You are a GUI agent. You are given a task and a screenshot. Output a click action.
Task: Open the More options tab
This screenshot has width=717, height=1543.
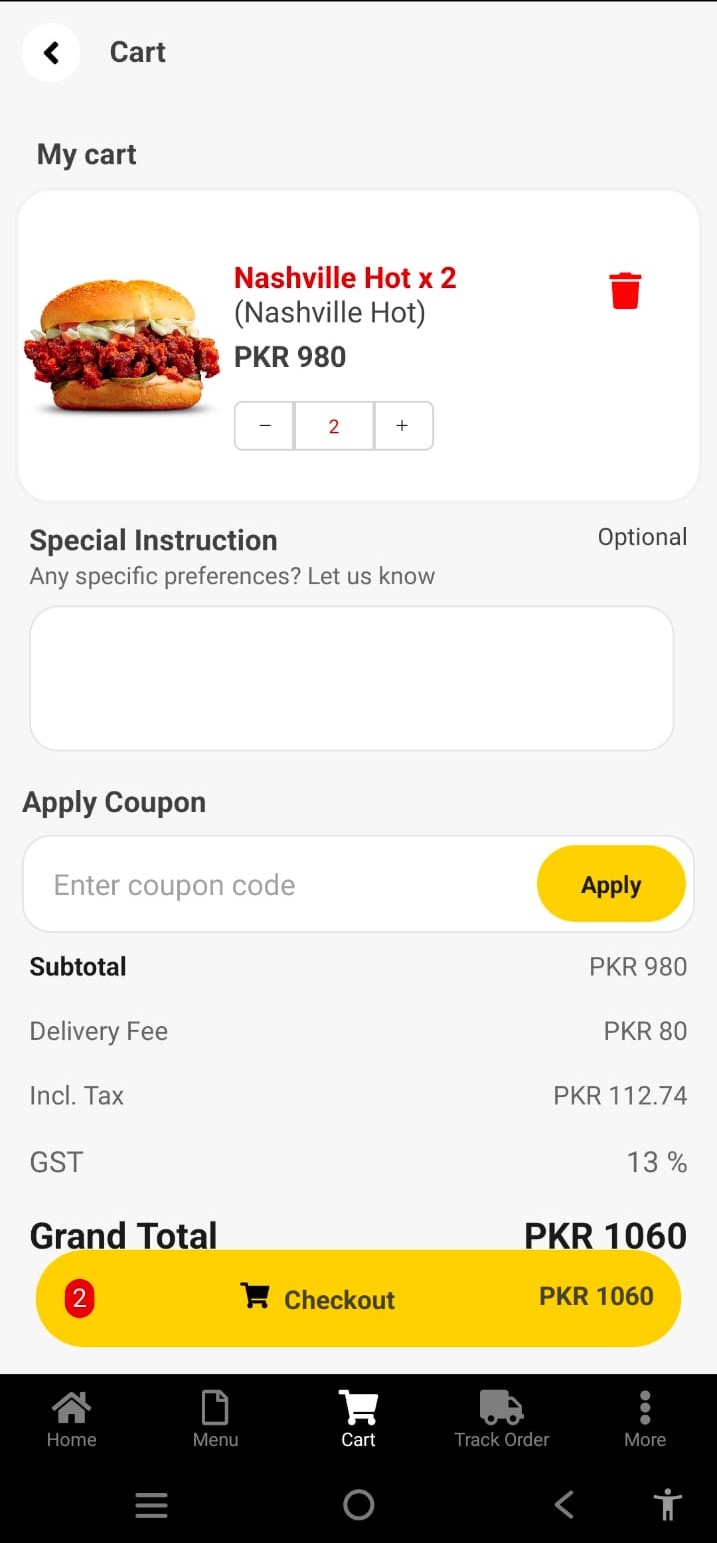pos(645,1419)
